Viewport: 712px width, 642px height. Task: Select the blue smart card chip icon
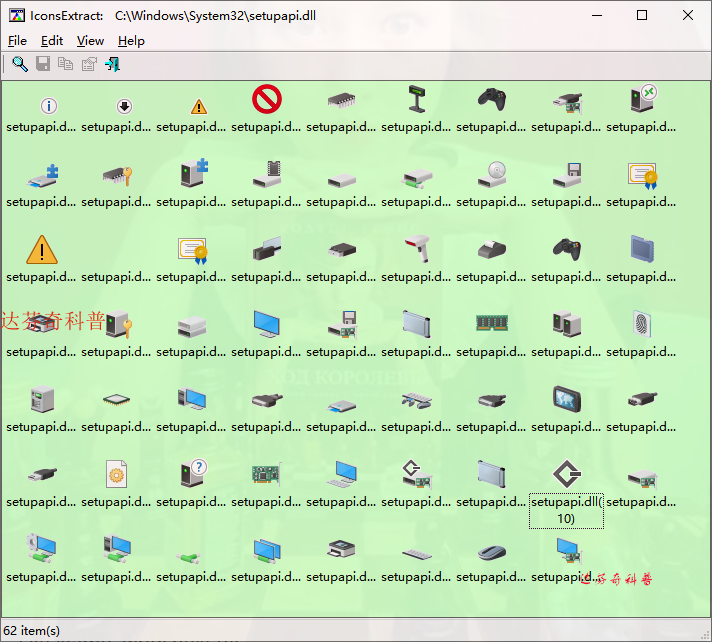point(642,249)
